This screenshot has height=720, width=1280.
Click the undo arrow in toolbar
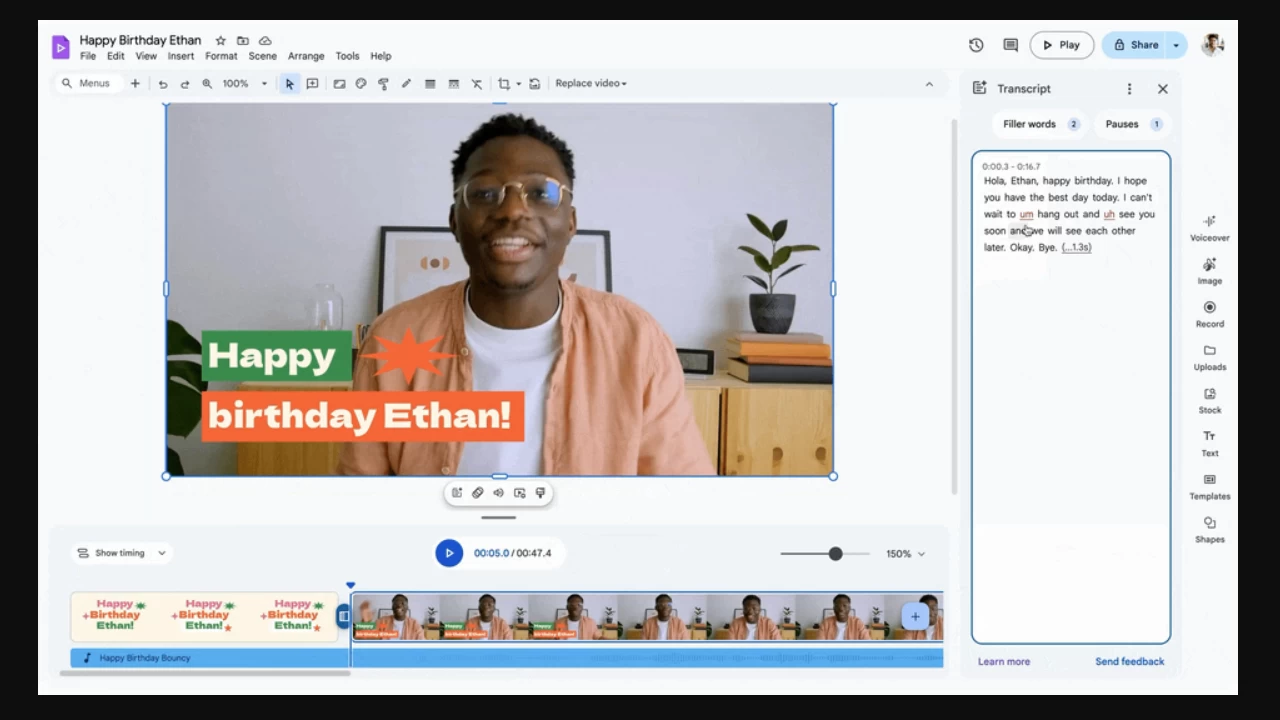click(163, 84)
